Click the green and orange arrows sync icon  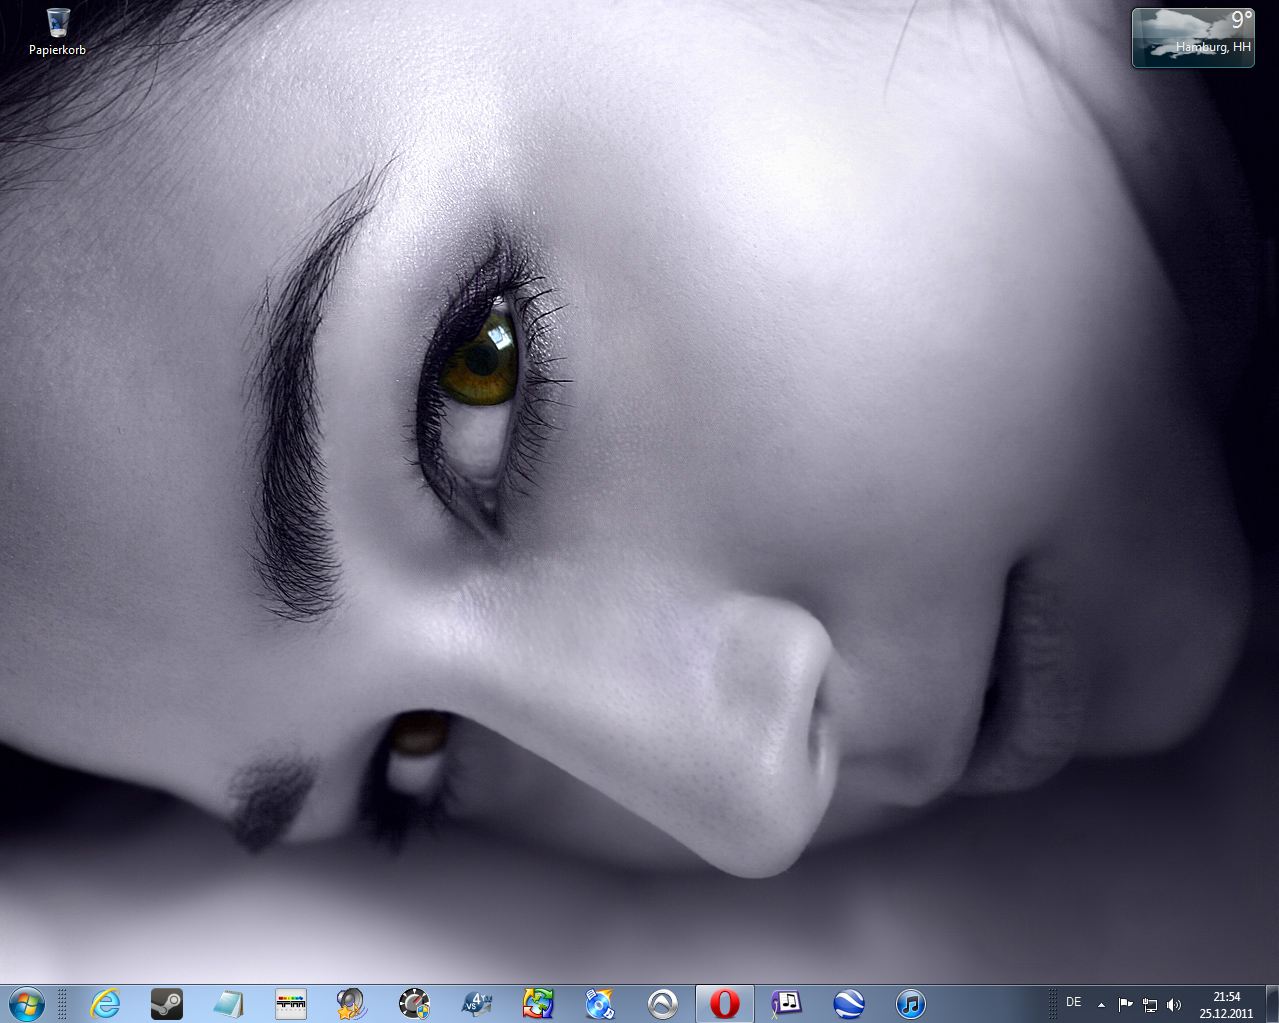tap(538, 1003)
